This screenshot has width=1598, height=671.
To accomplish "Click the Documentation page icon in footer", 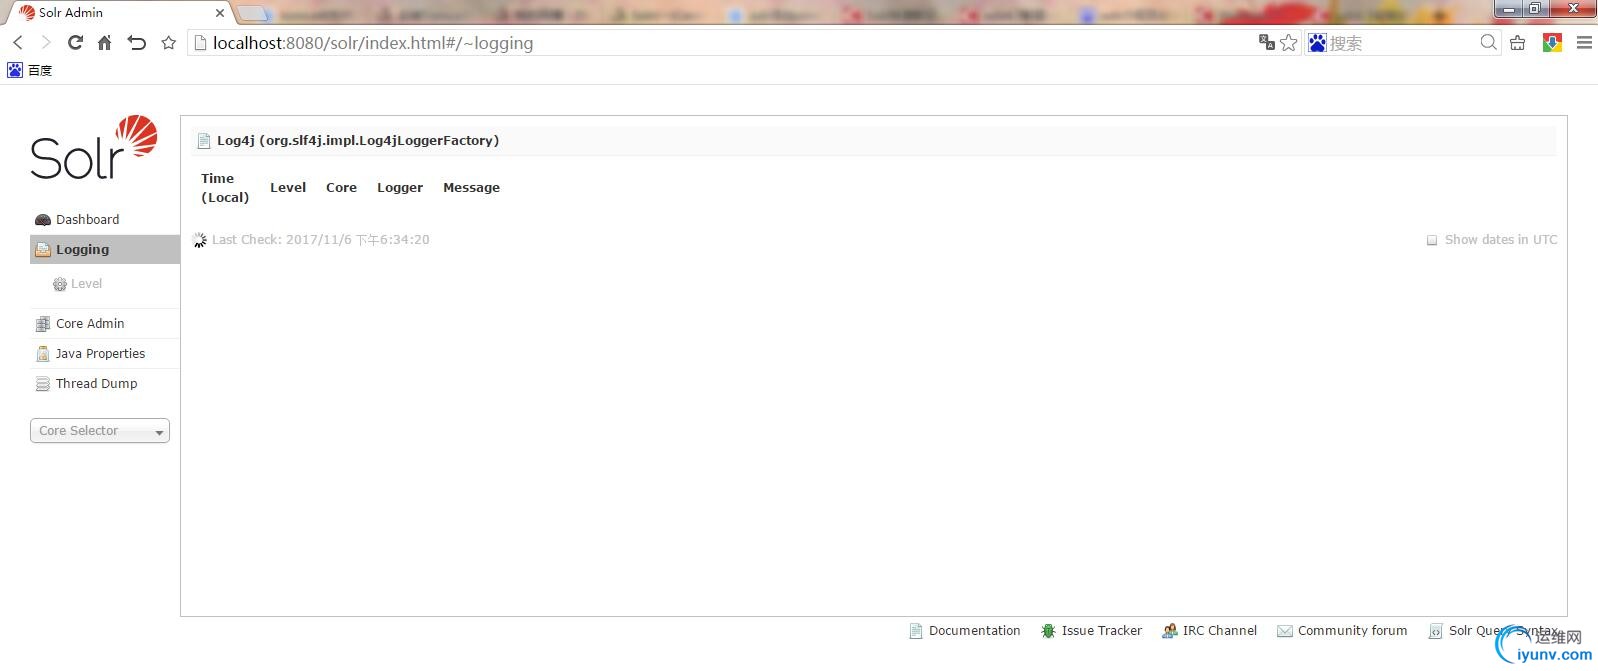I will click(915, 631).
